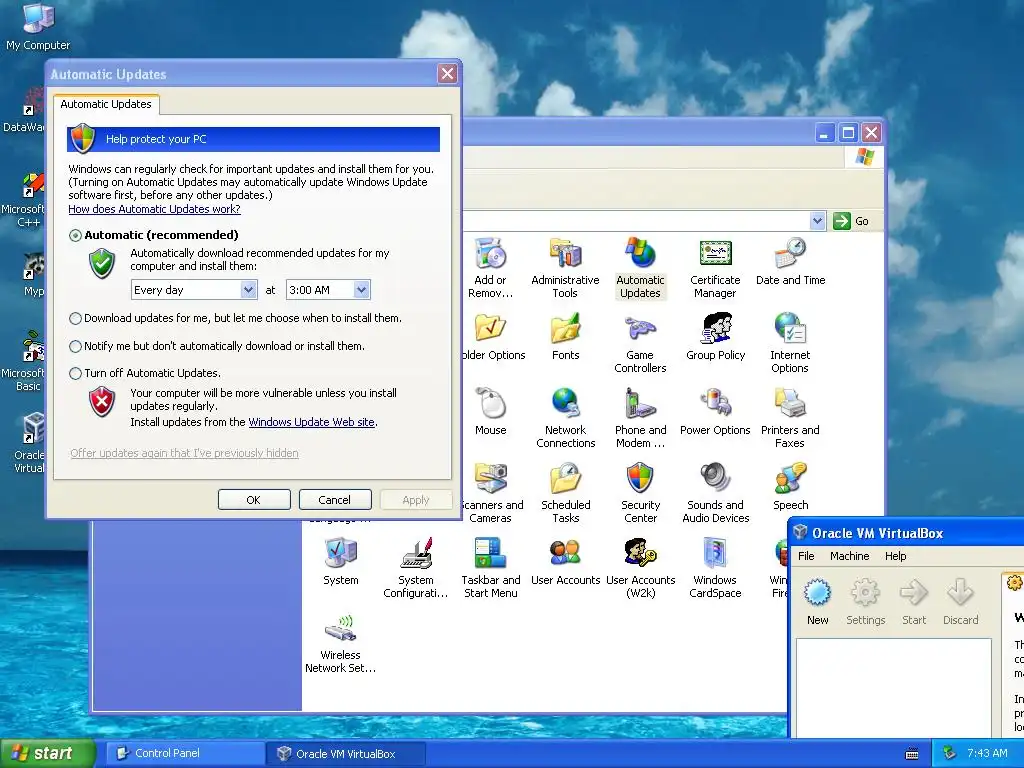
Task: Click New in VirtualBox toolbar
Action: (817, 602)
